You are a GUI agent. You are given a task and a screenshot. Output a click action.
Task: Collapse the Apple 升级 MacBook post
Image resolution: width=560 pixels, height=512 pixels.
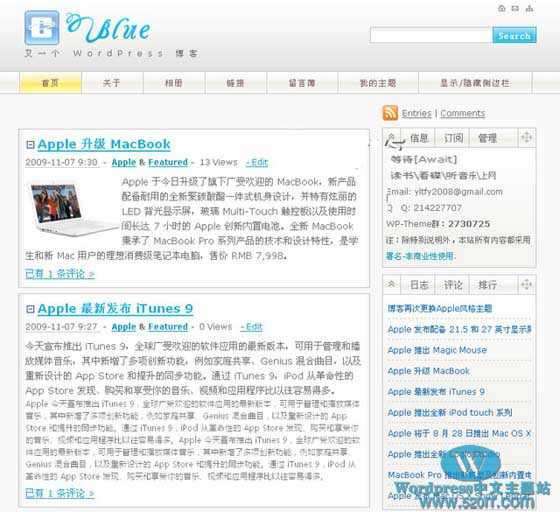click(x=30, y=145)
